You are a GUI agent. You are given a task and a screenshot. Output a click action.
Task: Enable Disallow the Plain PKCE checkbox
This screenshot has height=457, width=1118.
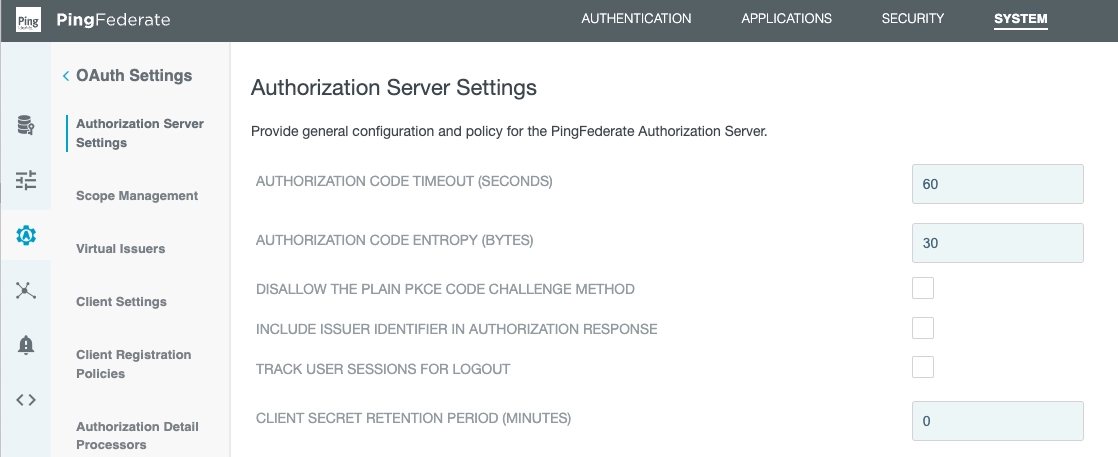tap(923, 289)
